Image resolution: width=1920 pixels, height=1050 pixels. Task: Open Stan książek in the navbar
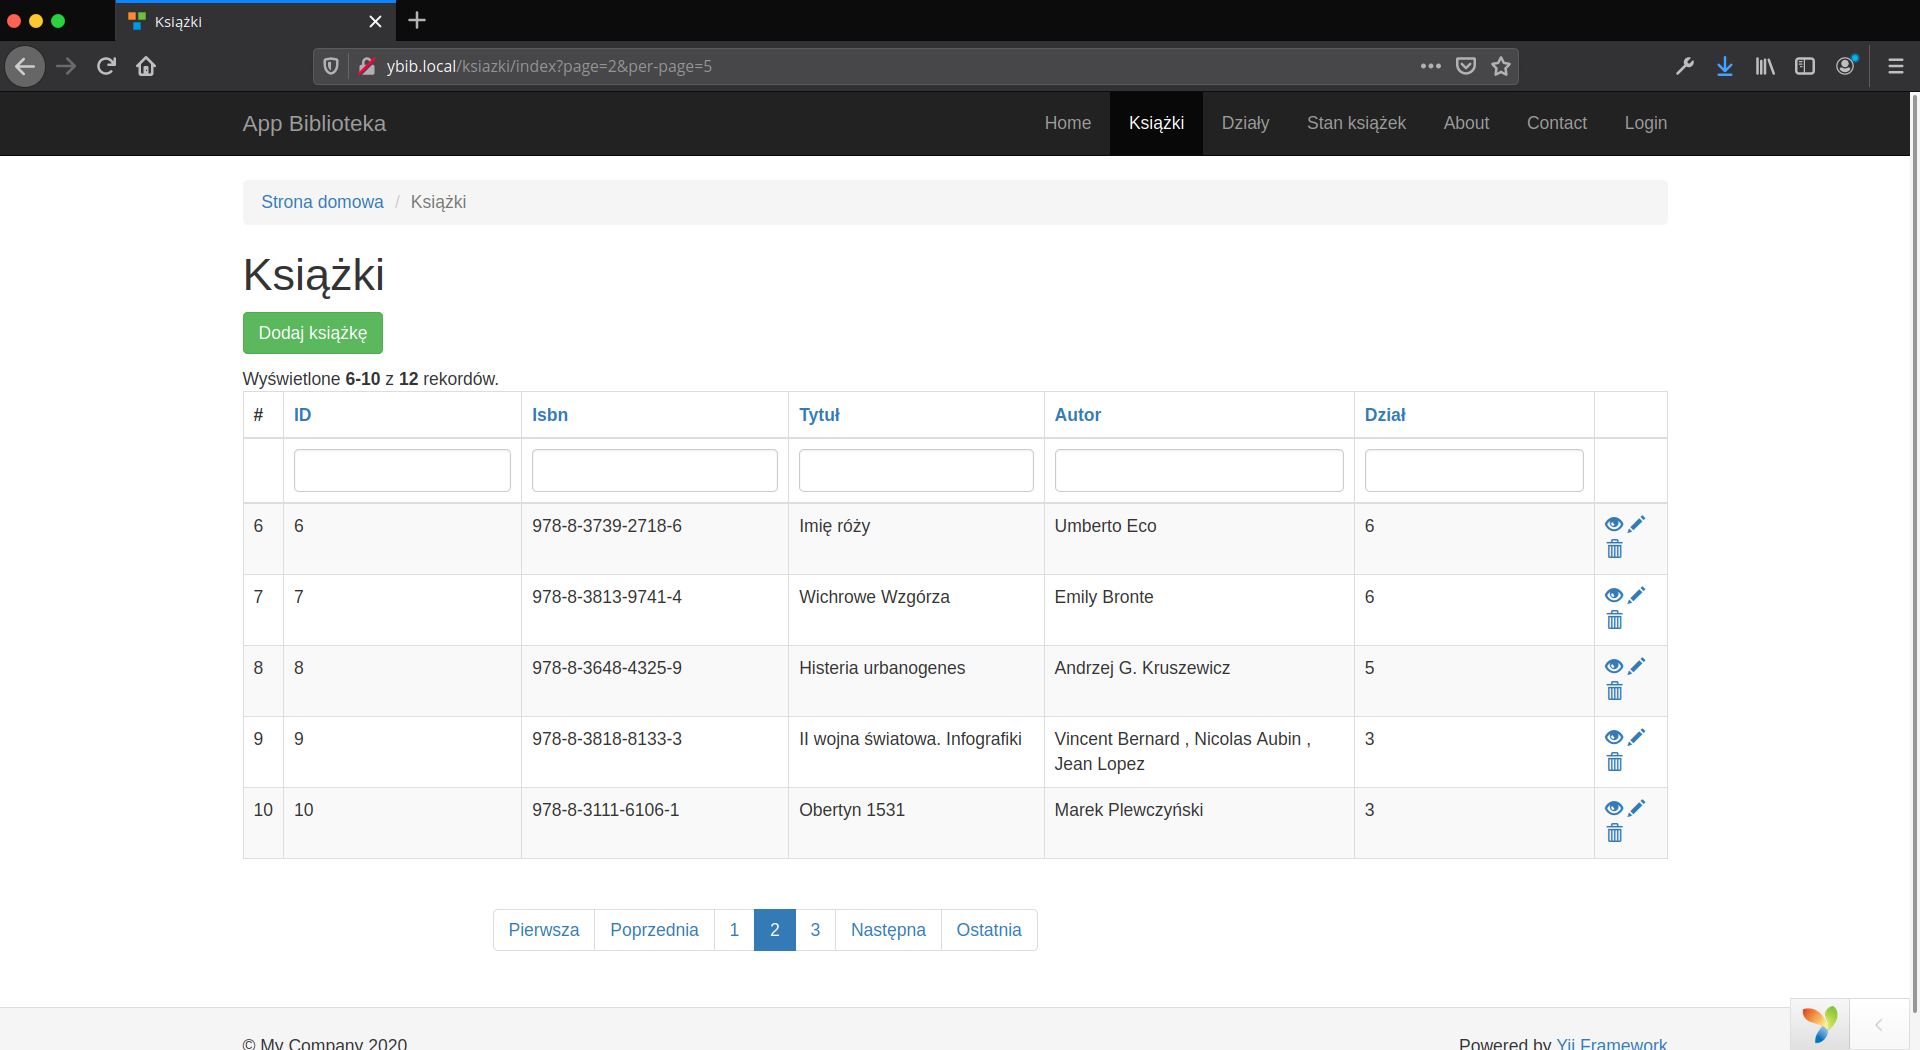pyautogui.click(x=1356, y=123)
